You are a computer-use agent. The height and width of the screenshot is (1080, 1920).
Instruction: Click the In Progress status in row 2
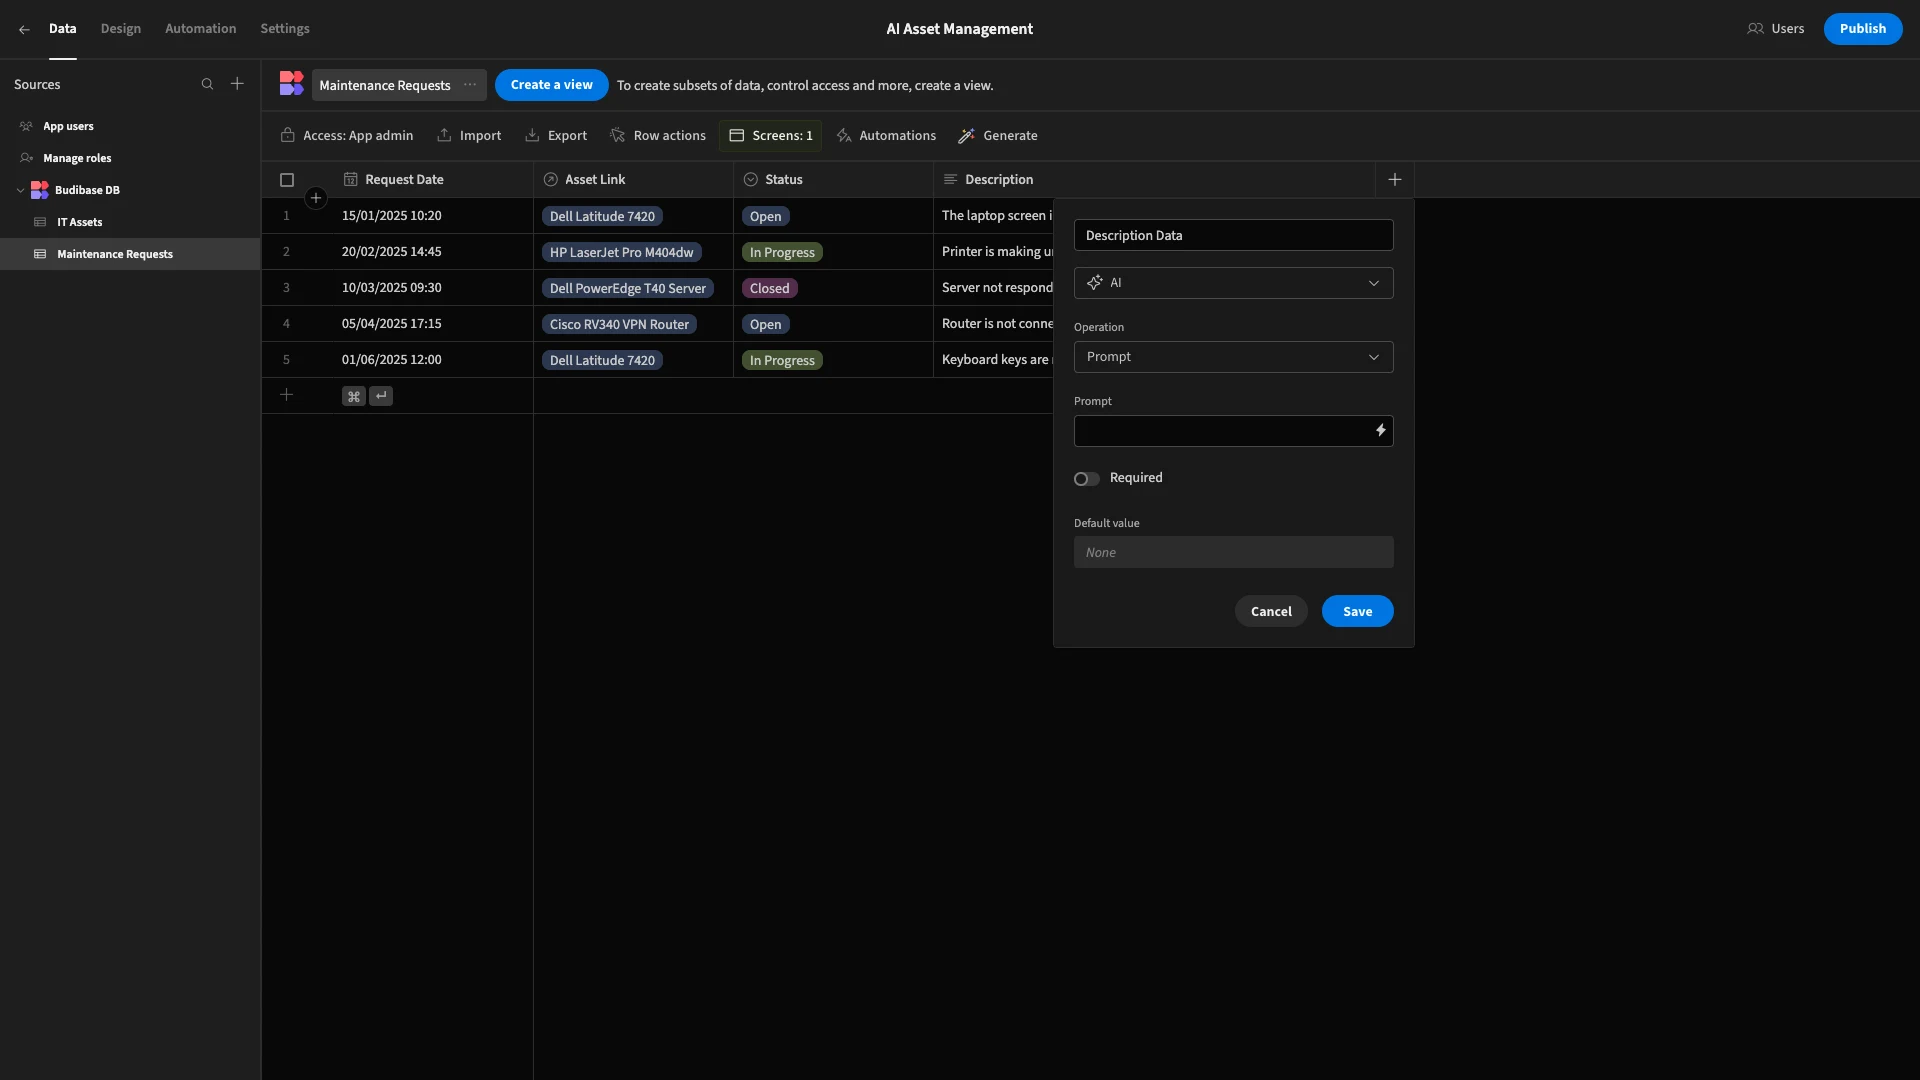tap(782, 252)
